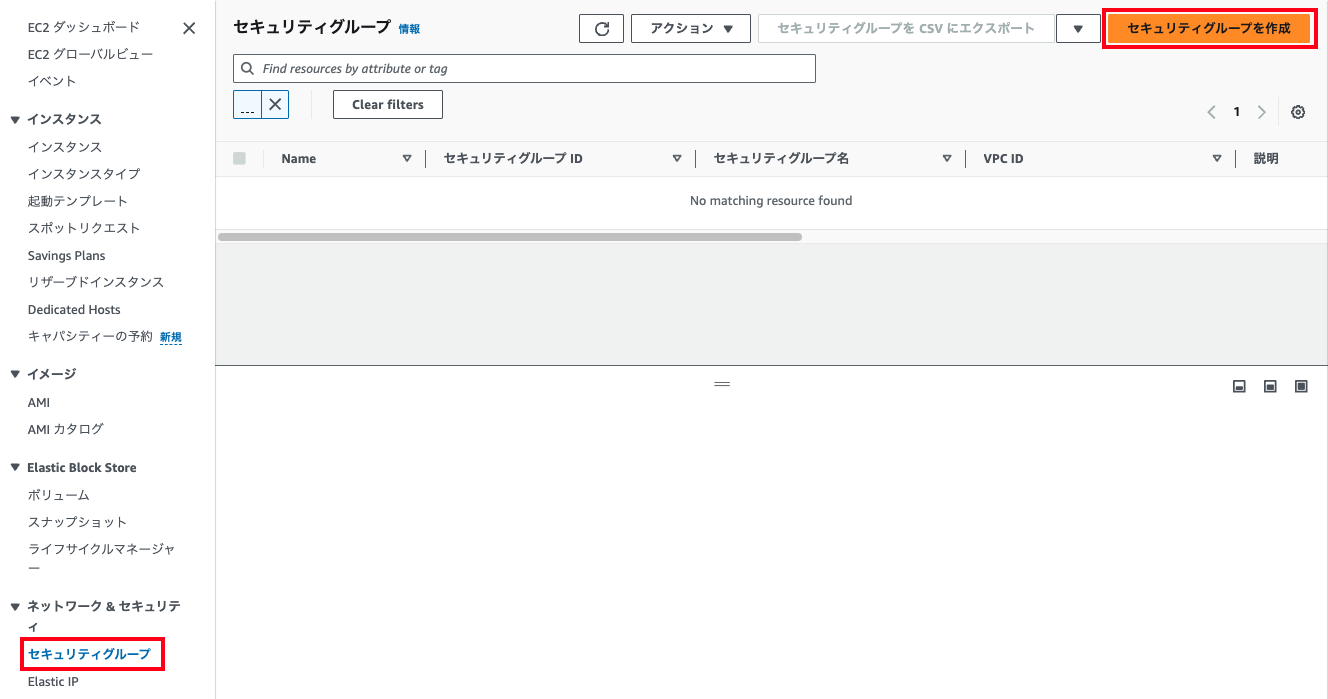1328x699 pixels.
Task: Collapse the ネットワーク & セキュリティ section
Action: tap(15, 606)
